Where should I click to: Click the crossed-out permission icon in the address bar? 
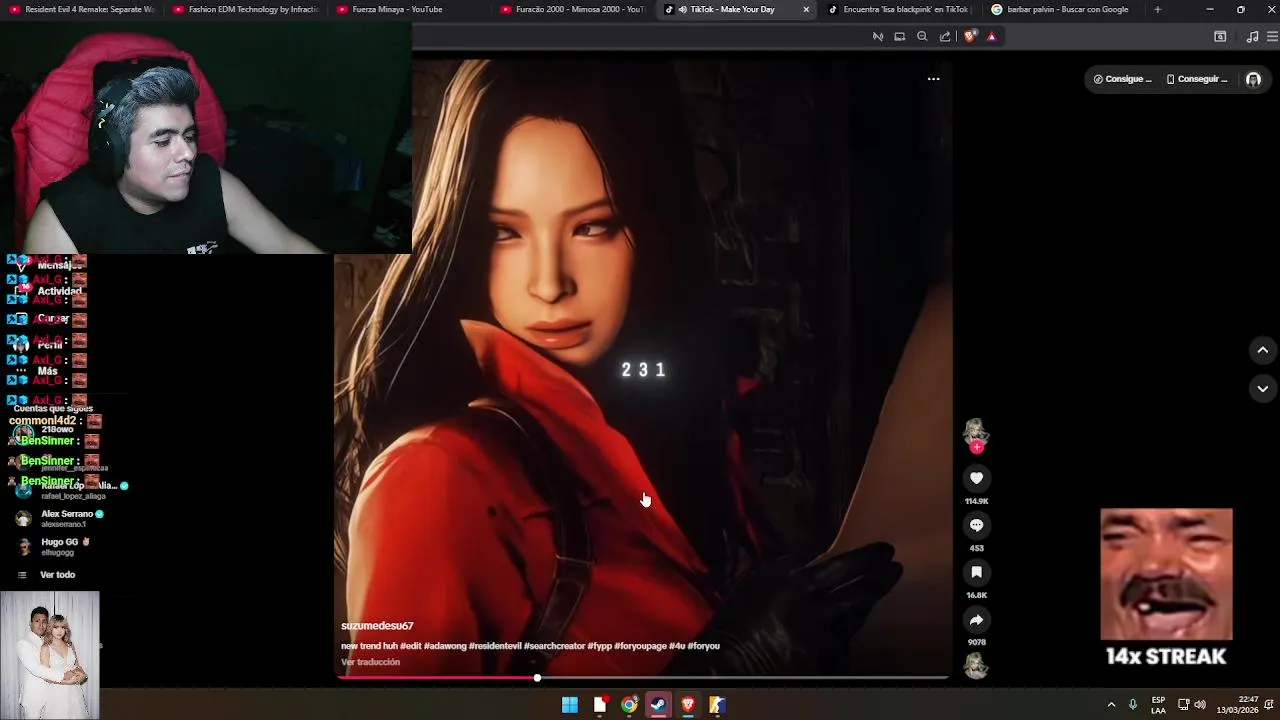pos(877,36)
